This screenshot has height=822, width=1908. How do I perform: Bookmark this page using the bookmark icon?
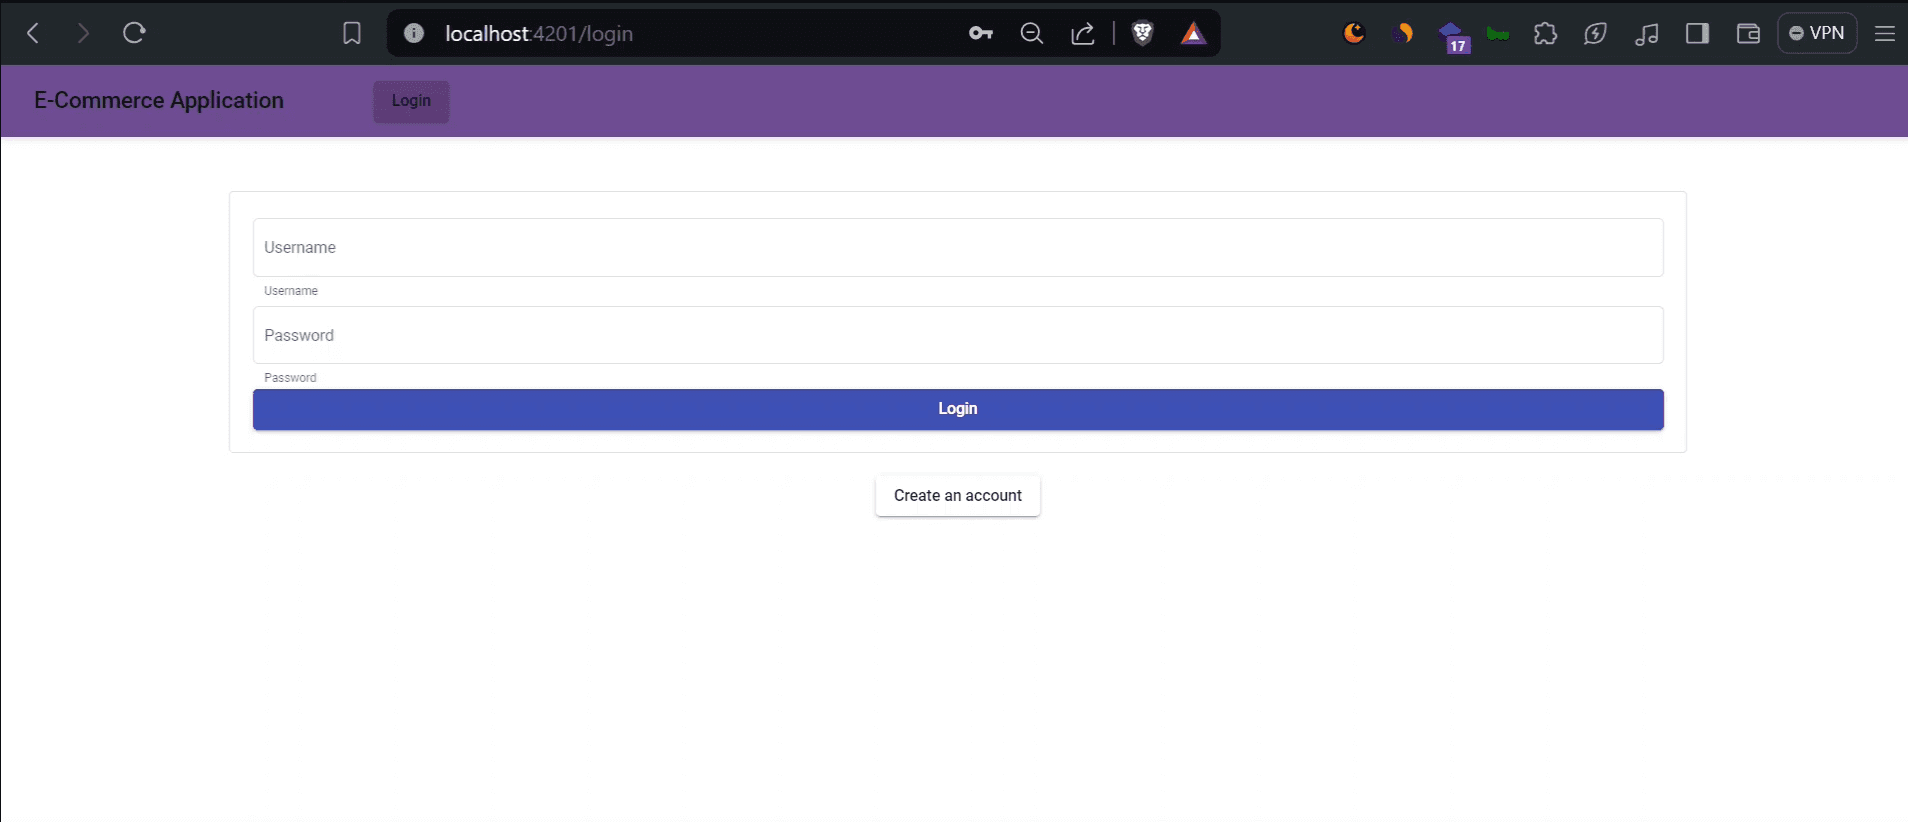(352, 34)
